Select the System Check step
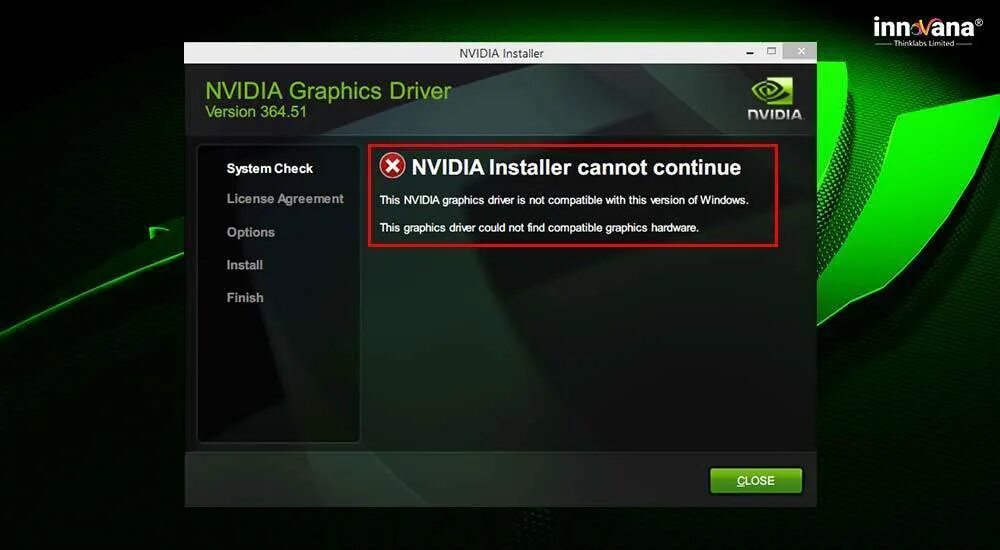 coord(270,168)
